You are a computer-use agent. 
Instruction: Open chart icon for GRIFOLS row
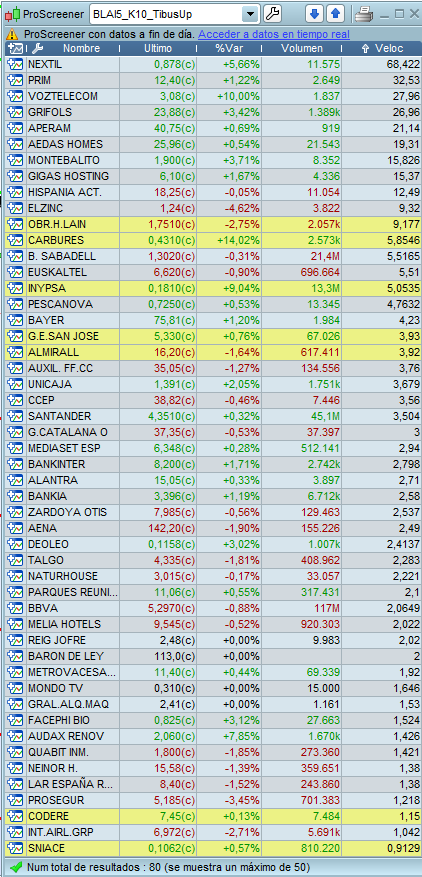pyautogui.click(x=15, y=112)
